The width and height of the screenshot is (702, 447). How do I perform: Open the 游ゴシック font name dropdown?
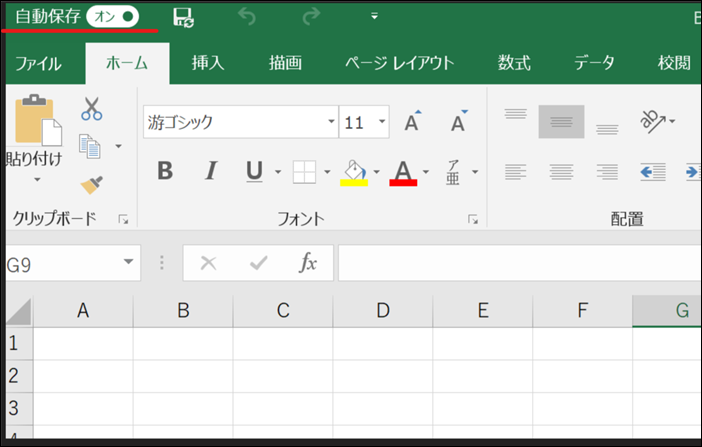click(331, 121)
